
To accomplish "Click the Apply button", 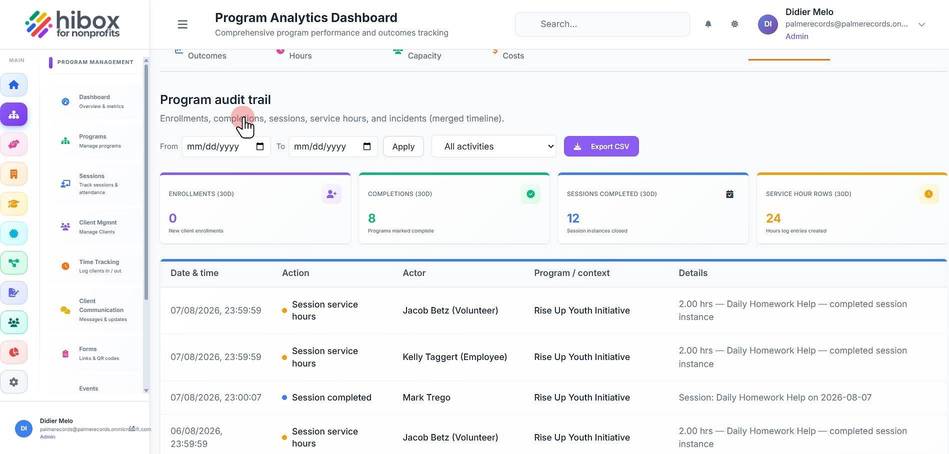I will [403, 146].
